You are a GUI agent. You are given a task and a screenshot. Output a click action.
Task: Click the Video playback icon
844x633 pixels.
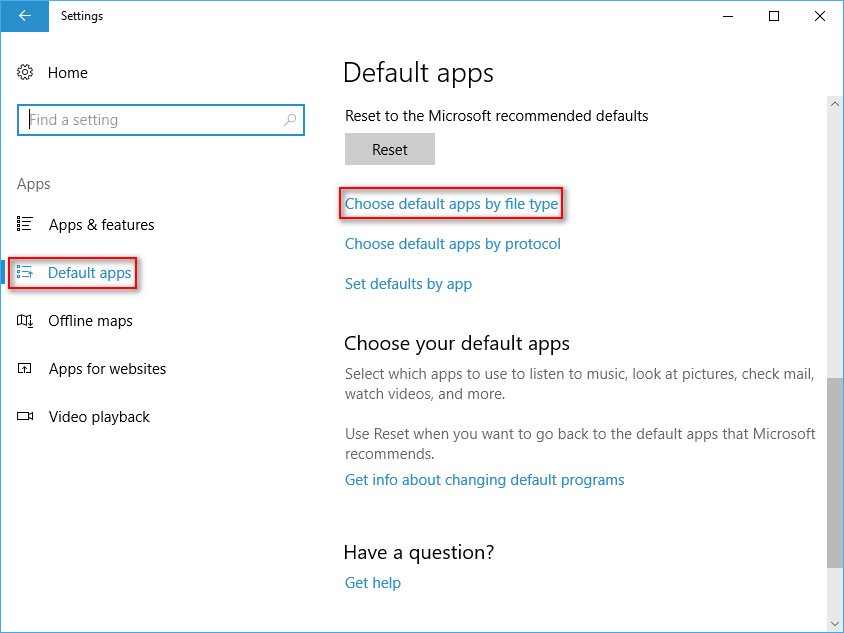26,417
